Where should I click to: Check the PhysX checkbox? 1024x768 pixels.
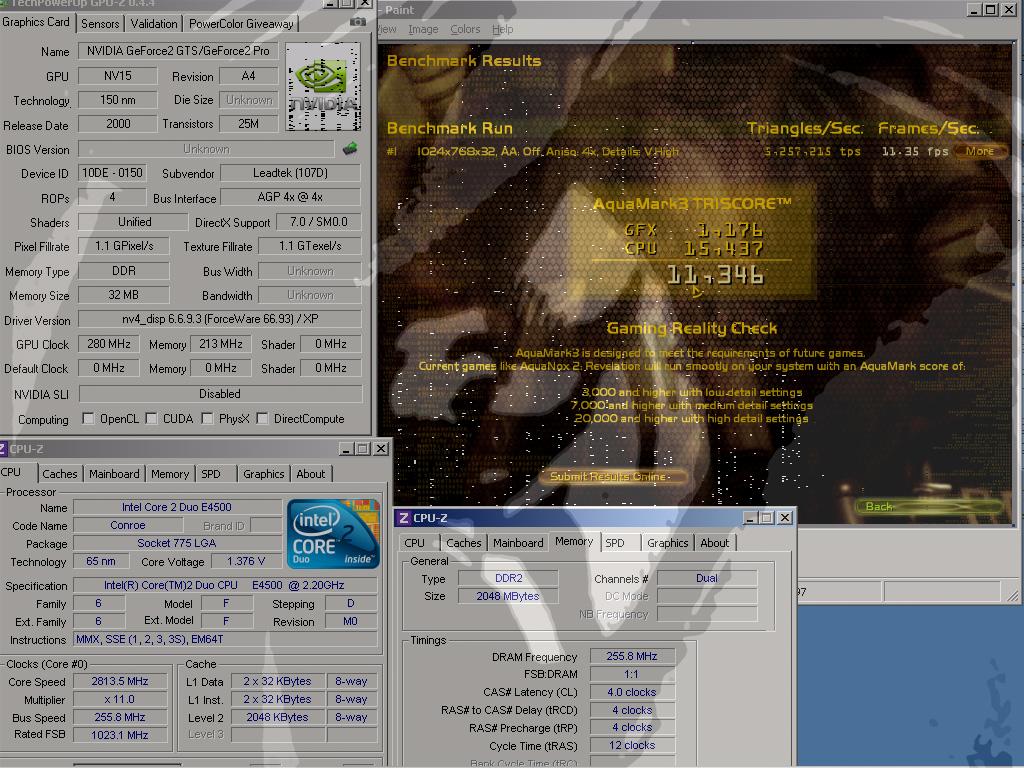pyautogui.click(x=207, y=419)
